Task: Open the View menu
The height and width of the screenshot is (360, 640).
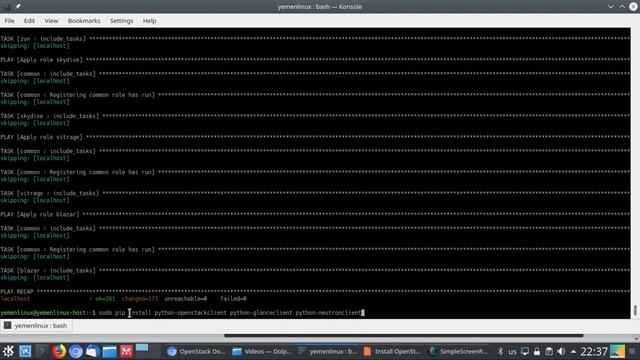Action: 51,21
